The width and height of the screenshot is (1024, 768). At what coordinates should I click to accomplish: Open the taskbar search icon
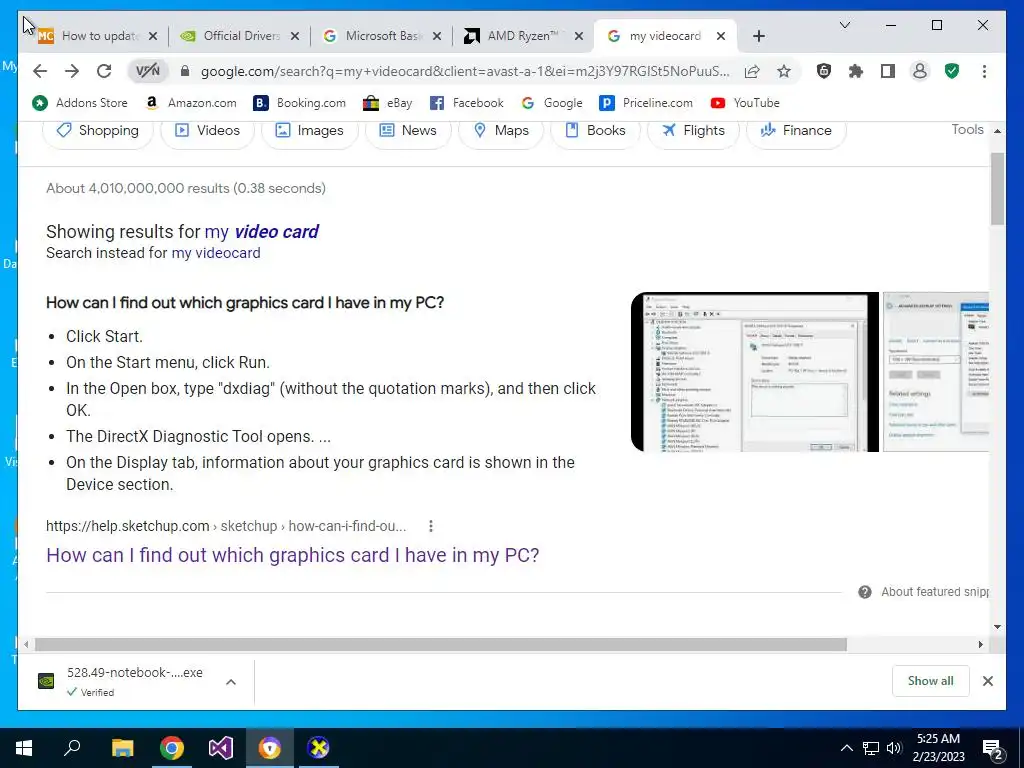coord(72,748)
